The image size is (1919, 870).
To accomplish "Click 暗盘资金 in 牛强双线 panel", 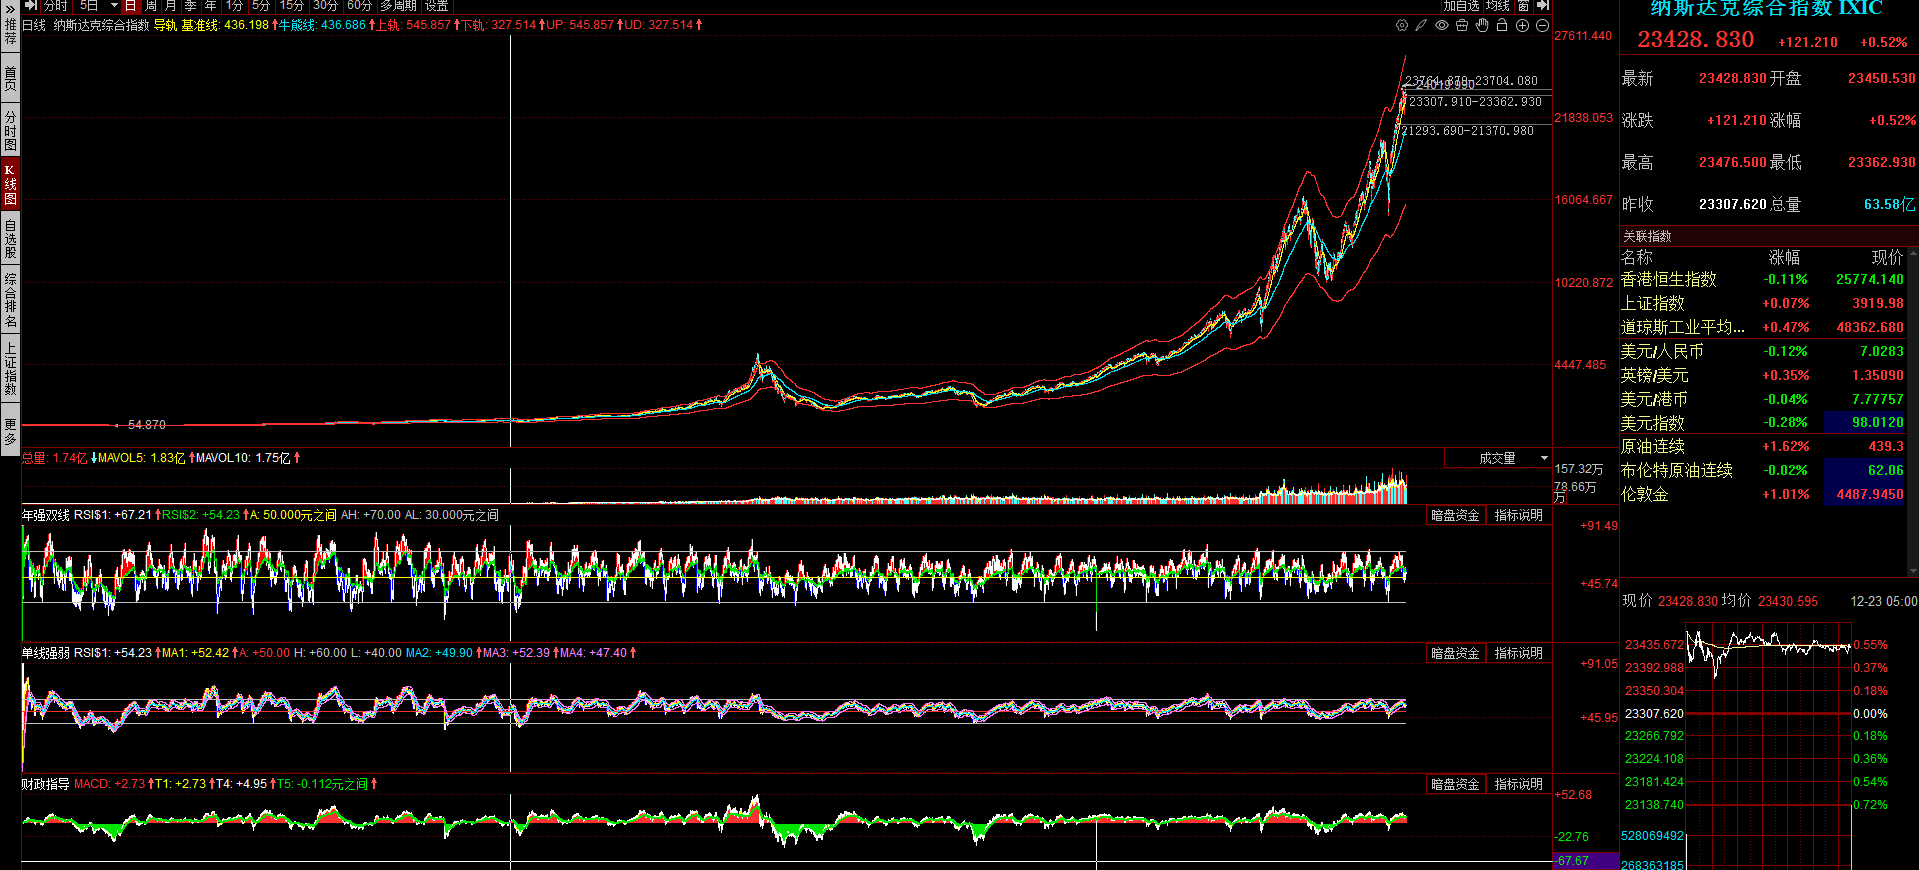I will tap(1455, 515).
